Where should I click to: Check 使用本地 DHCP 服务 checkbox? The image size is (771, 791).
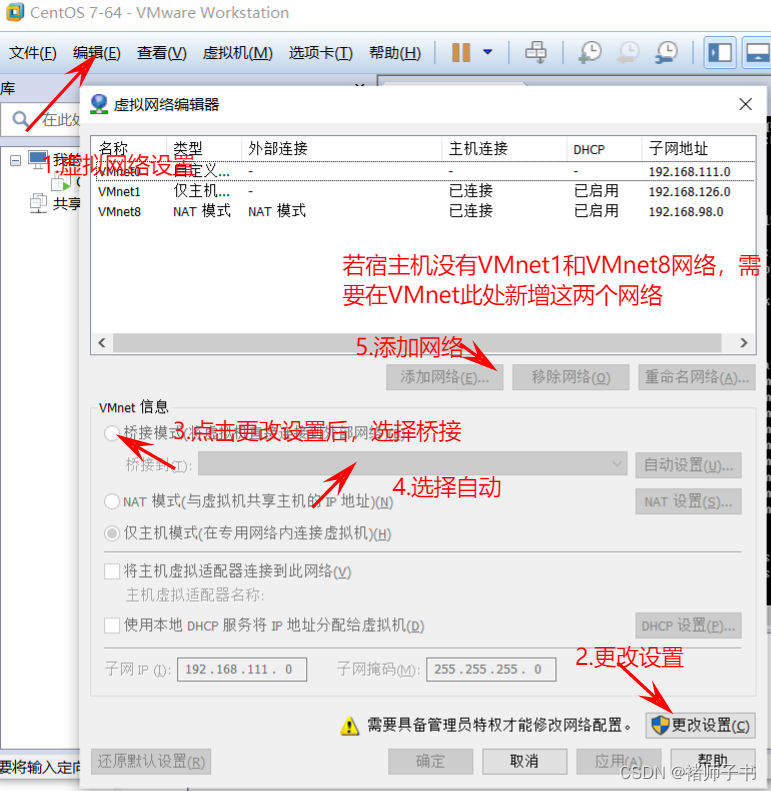[112, 626]
